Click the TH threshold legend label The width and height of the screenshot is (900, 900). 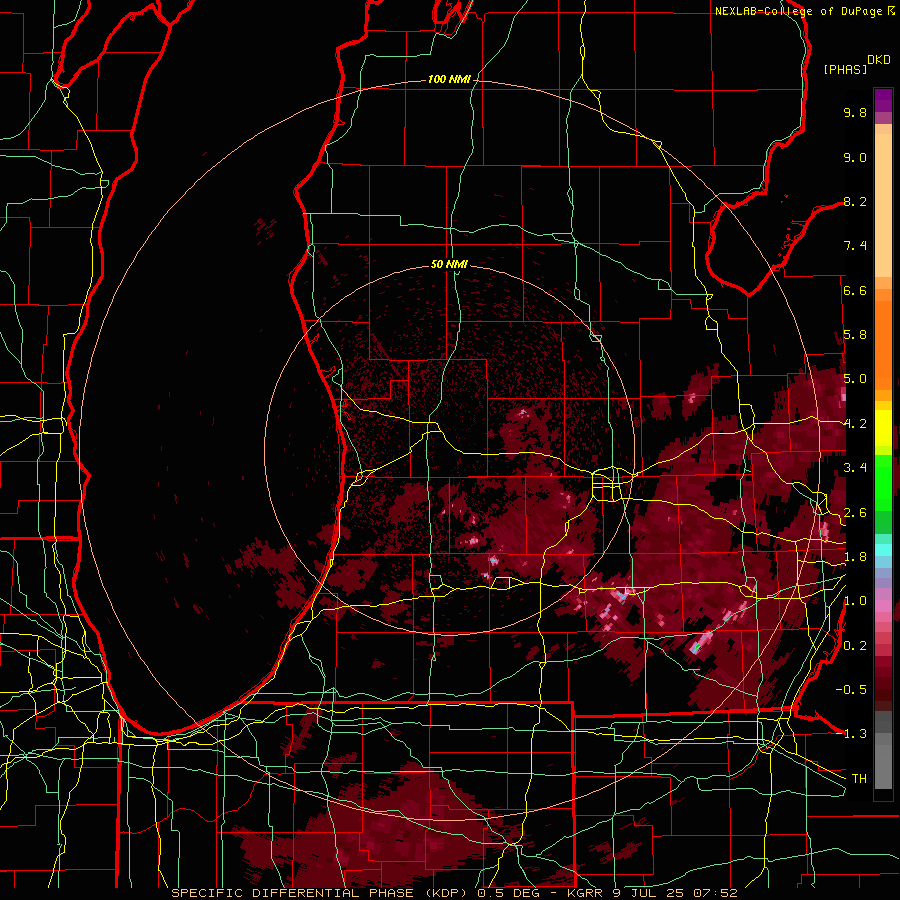(859, 779)
